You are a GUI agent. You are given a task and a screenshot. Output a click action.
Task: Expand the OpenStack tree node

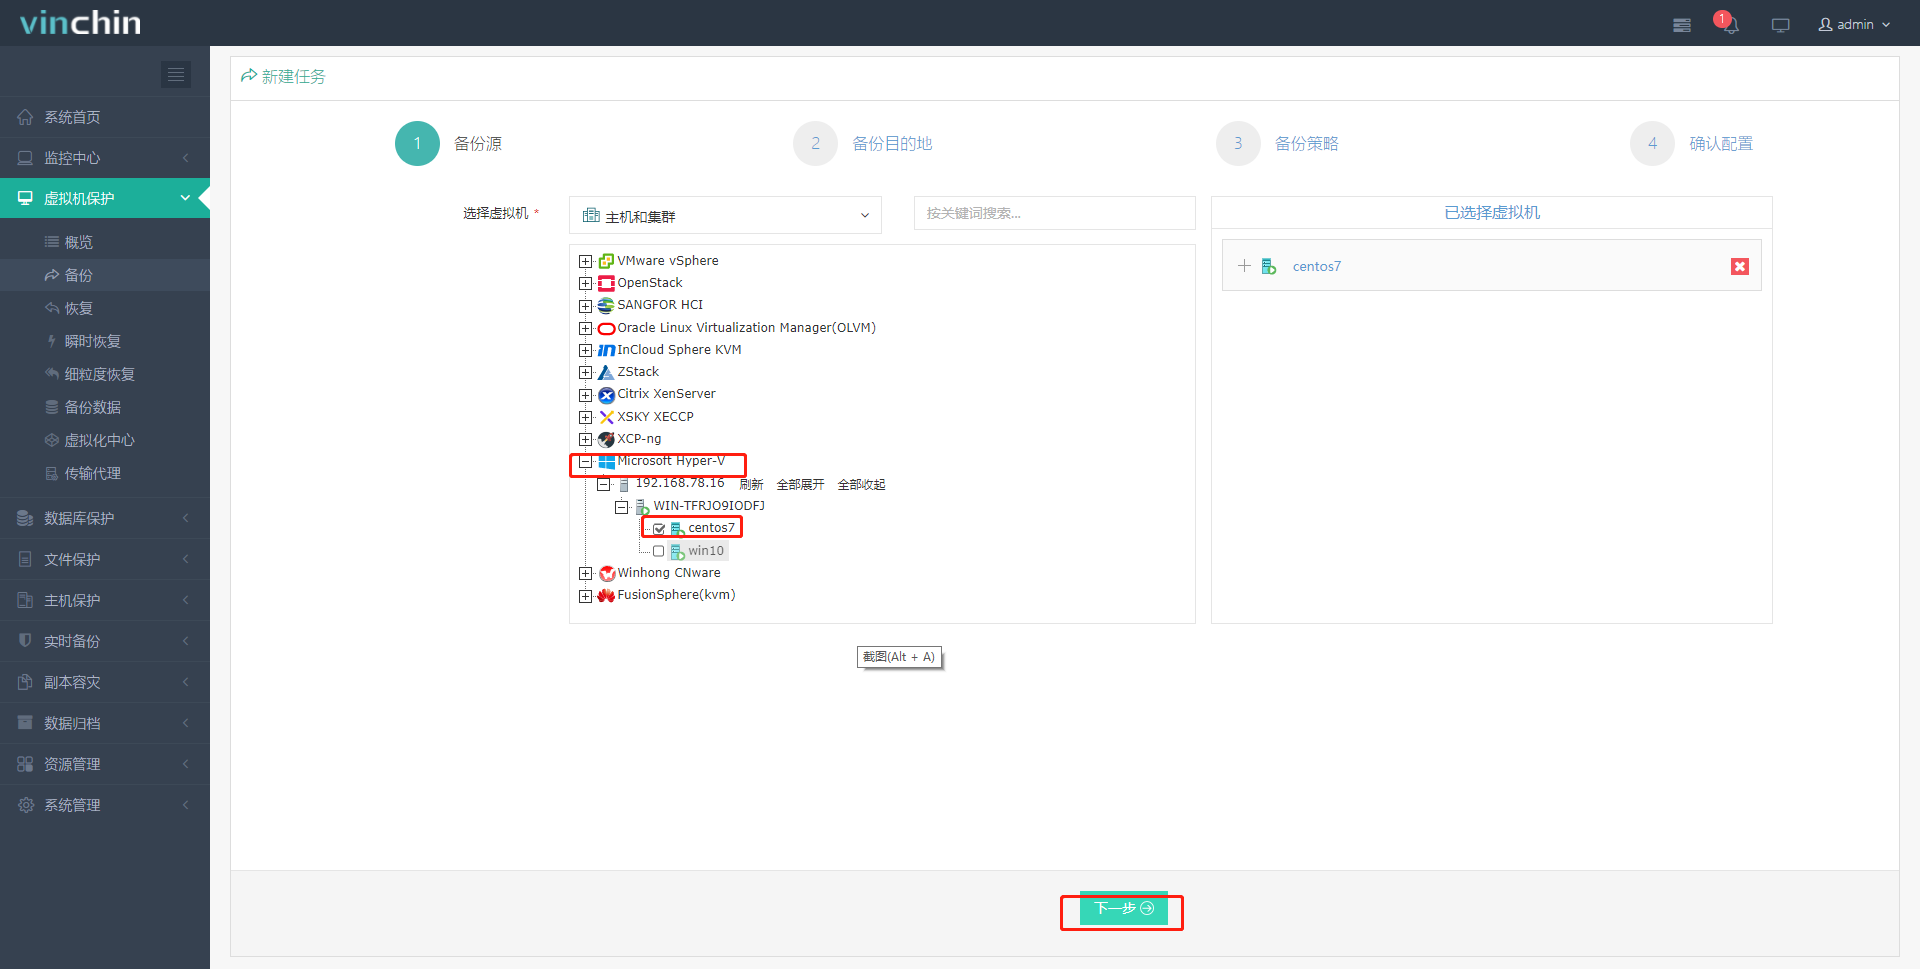[x=585, y=283]
